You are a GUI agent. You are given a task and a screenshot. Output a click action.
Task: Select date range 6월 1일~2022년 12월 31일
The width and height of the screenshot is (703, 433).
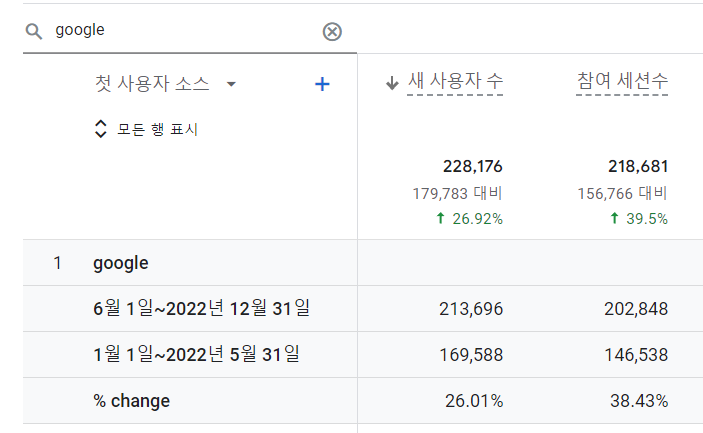point(201,309)
